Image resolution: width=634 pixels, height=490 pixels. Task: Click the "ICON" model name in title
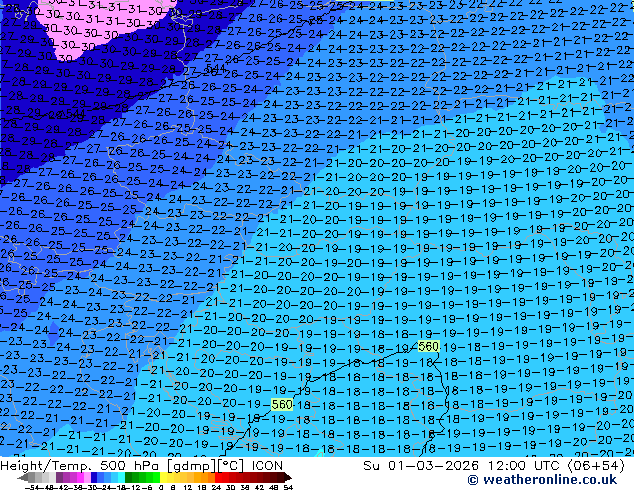(x=267, y=466)
